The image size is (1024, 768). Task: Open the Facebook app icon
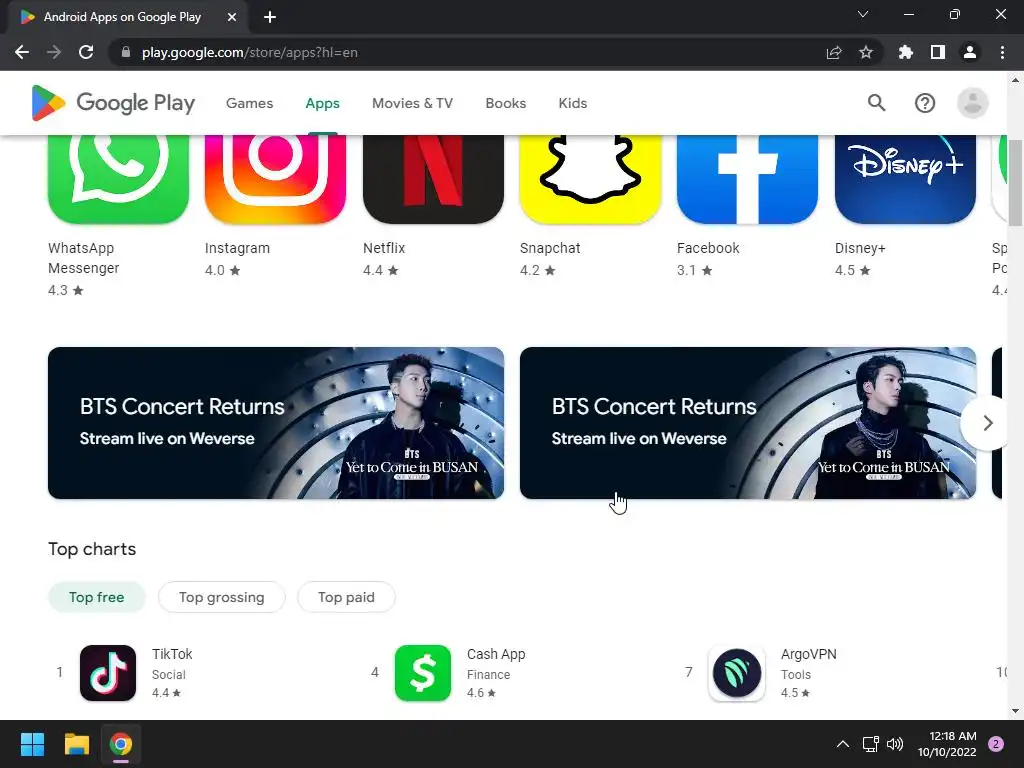point(747,179)
